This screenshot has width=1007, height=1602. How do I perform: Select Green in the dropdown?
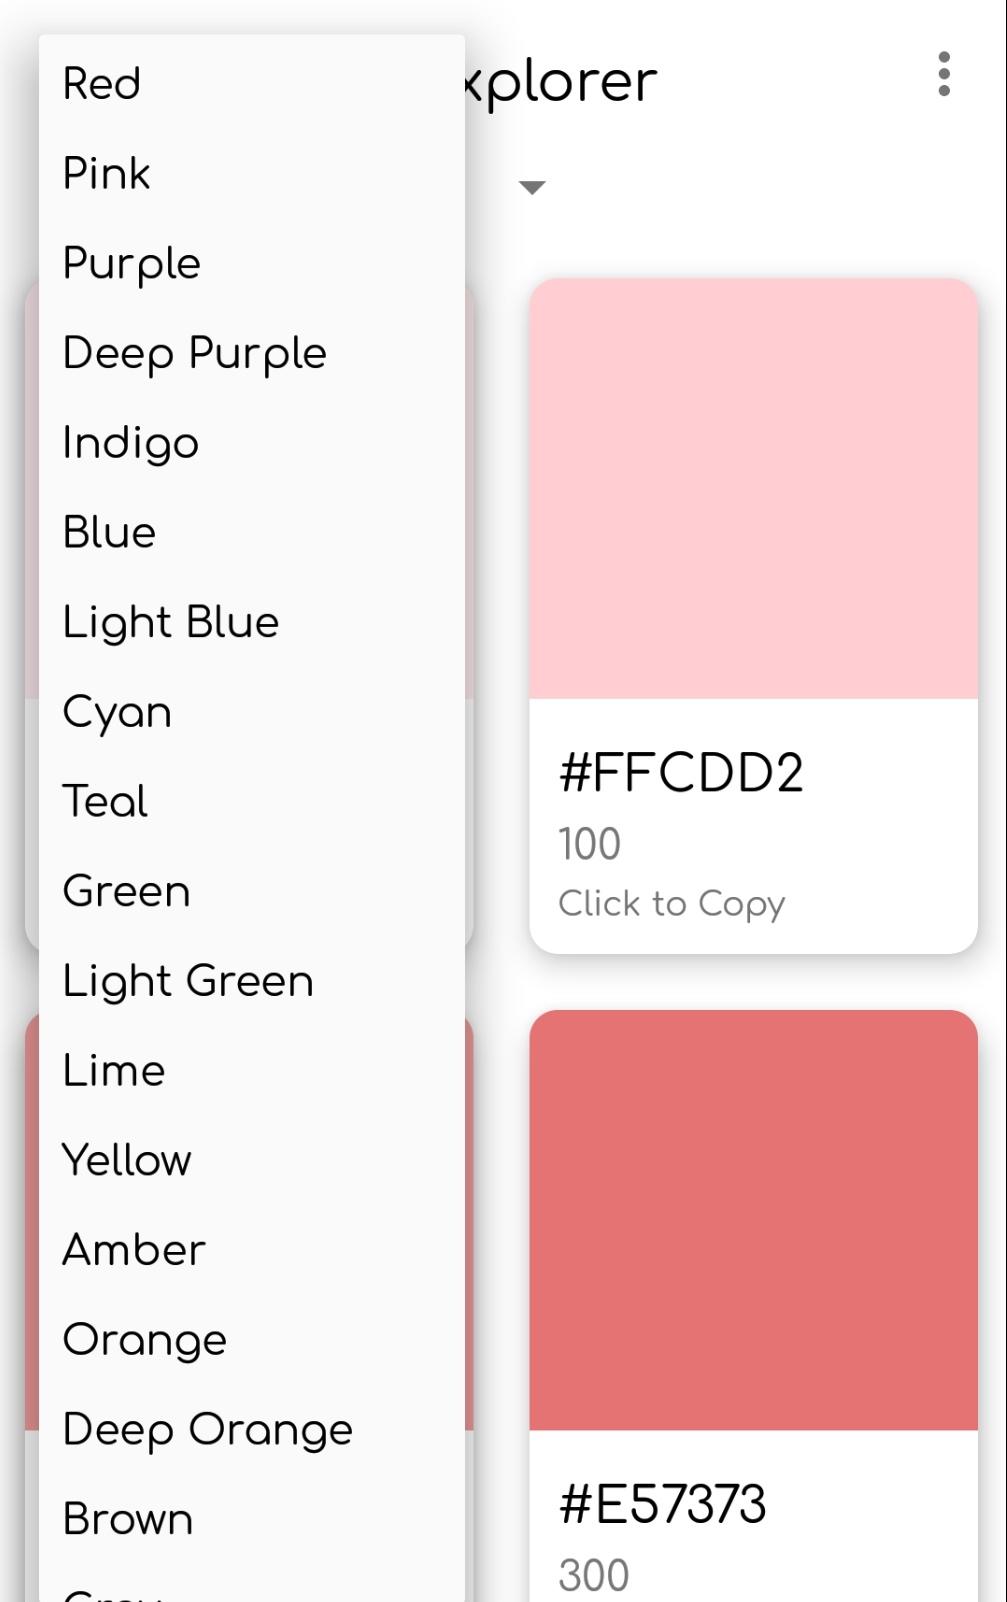(x=127, y=891)
